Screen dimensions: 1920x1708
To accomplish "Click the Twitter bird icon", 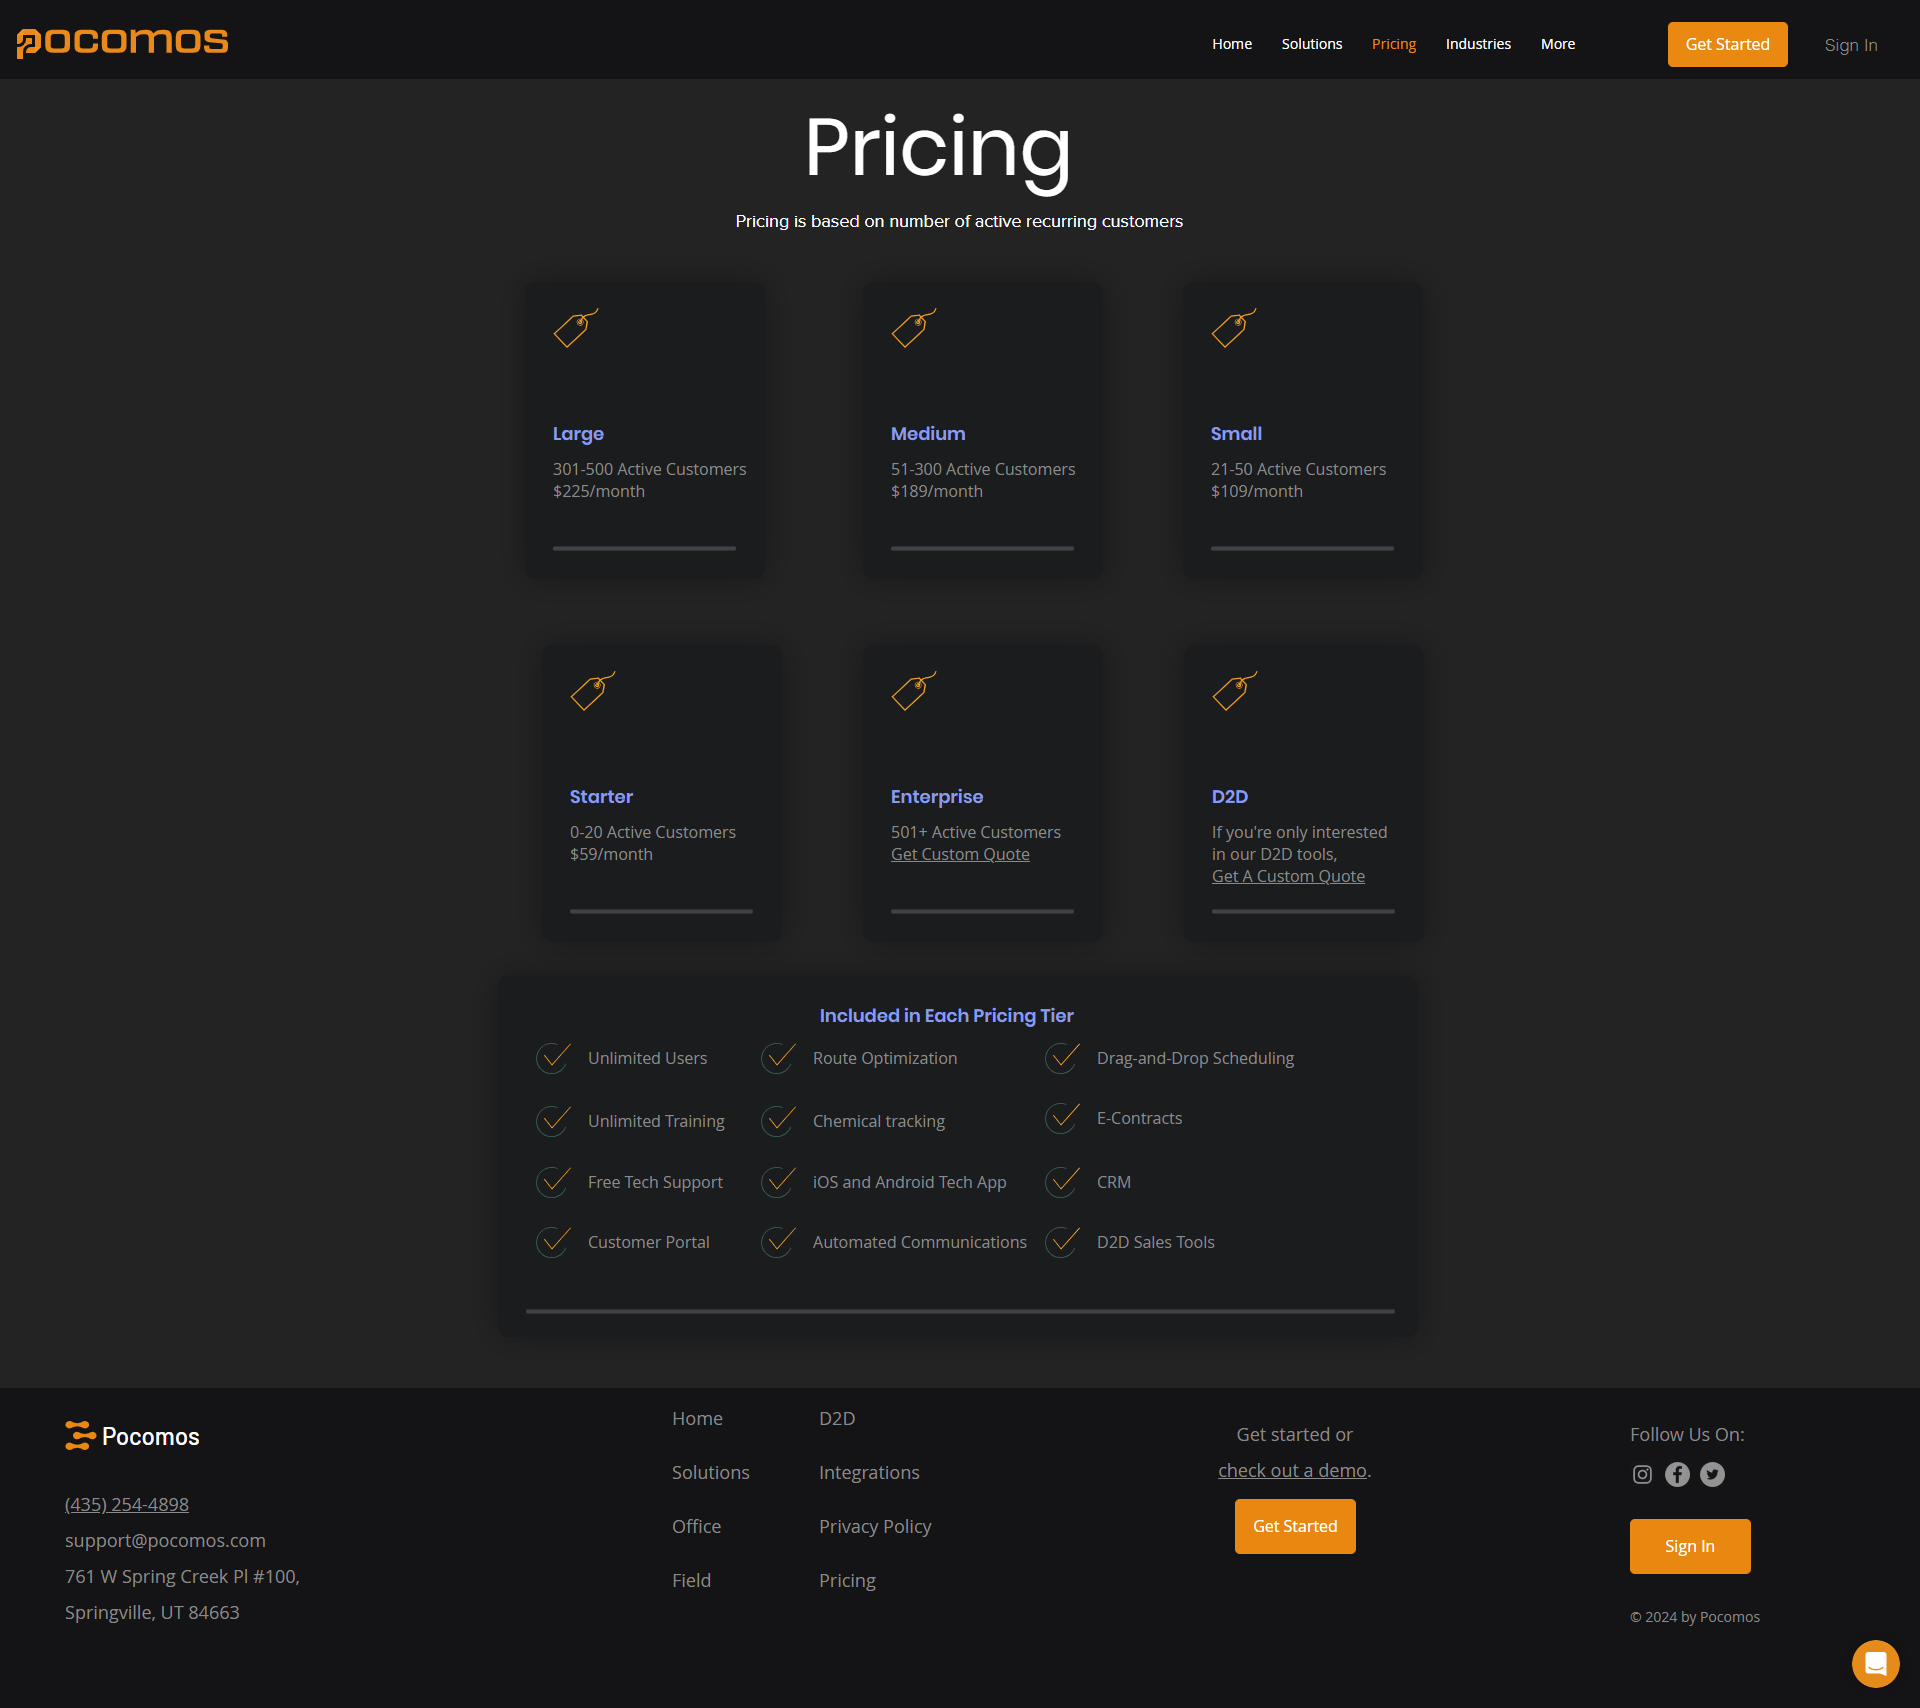I will [x=1712, y=1474].
